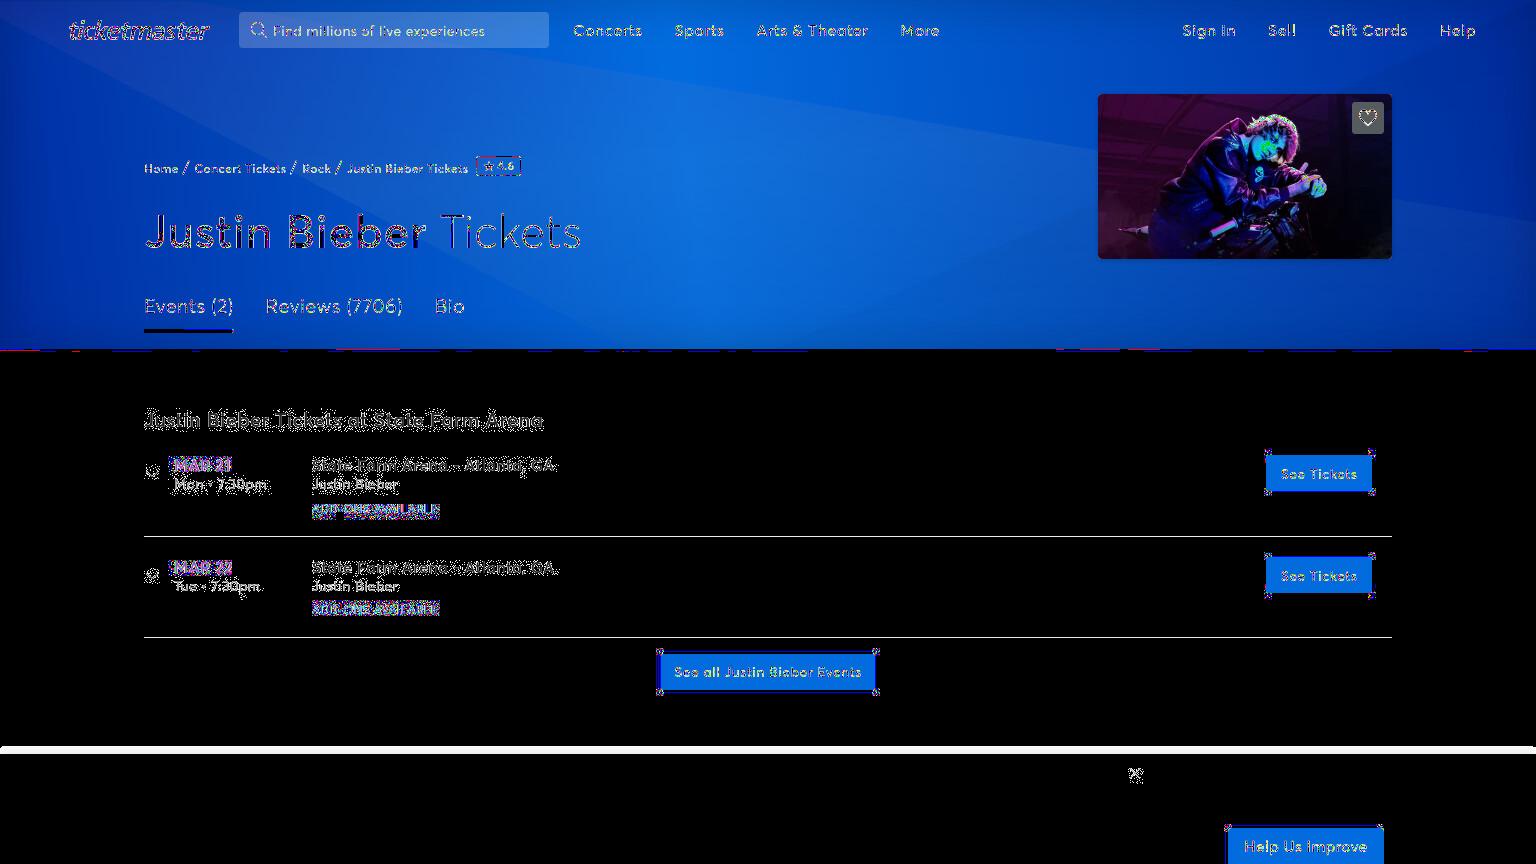Switch to Reviews (7706) tab
Screen dimensions: 1536x864
pyautogui.click(x=334, y=307)
